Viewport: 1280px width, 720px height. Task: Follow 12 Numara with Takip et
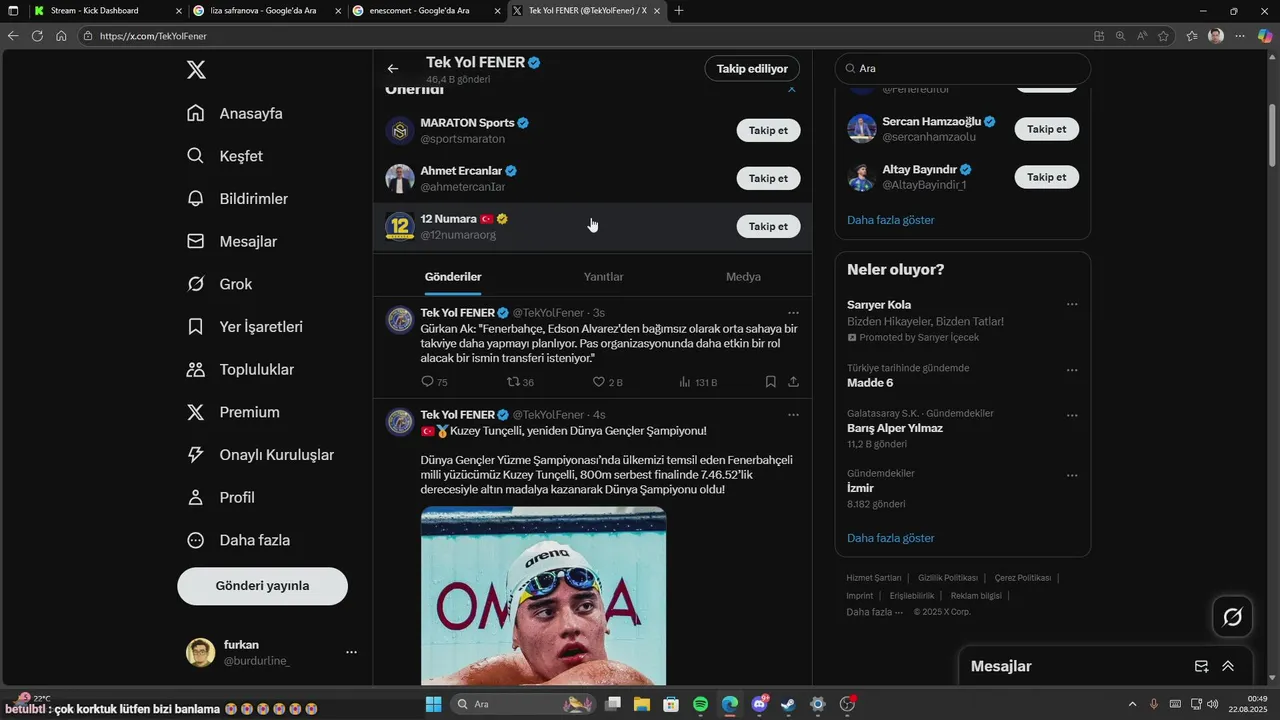click(x=768, y=226)
